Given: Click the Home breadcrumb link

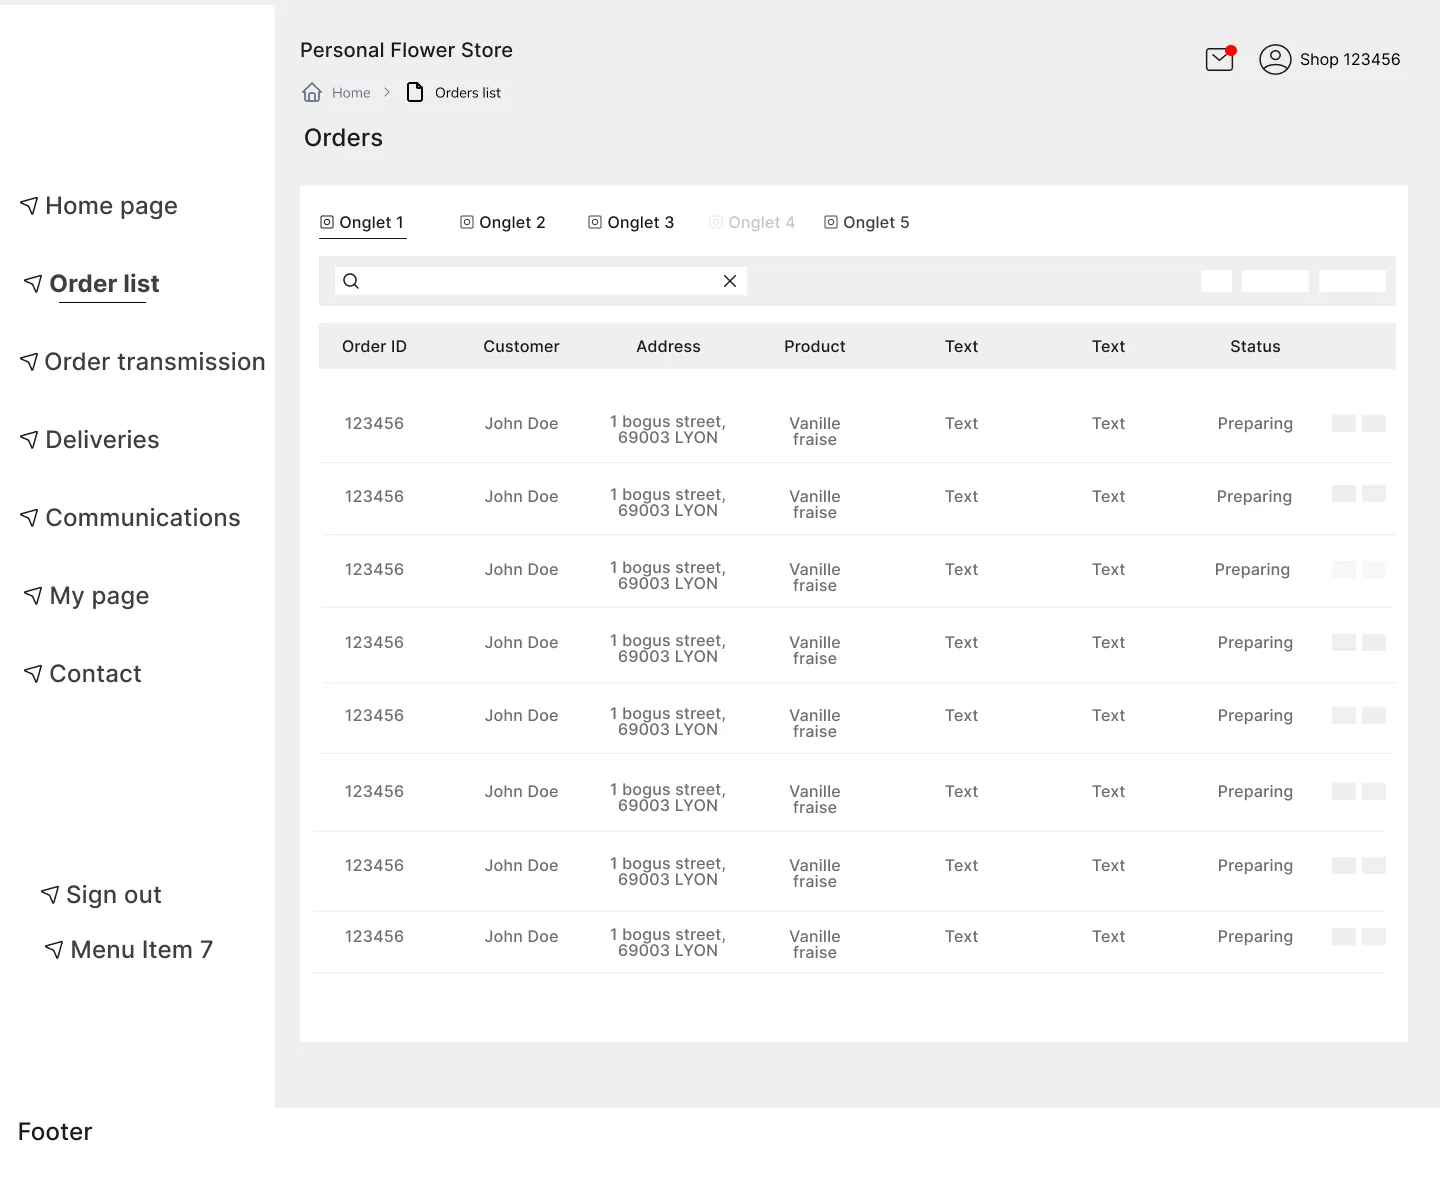Looking at the screenshot, I should point(351,92).
